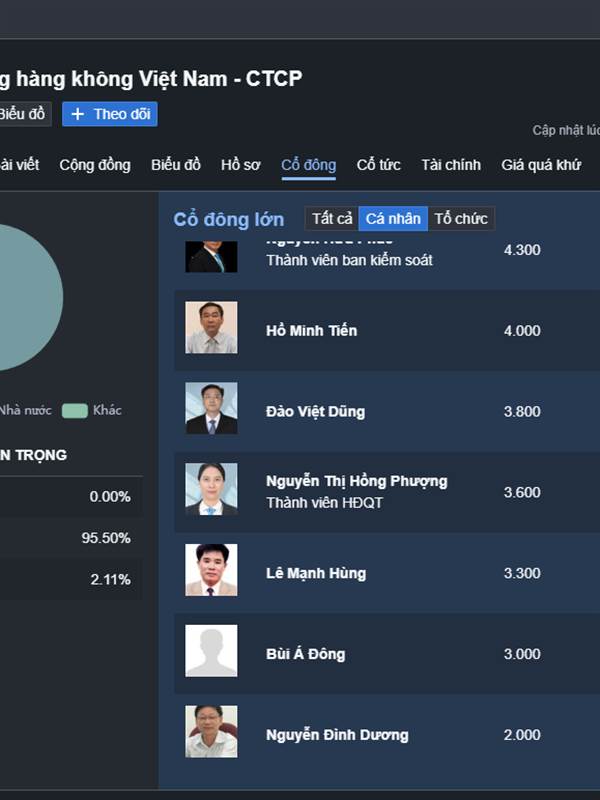The height and width of the screenshot is (800, 600).
Task: Click the Thành viên ban kiểm soát role text
Action: [x=349, y=260]
